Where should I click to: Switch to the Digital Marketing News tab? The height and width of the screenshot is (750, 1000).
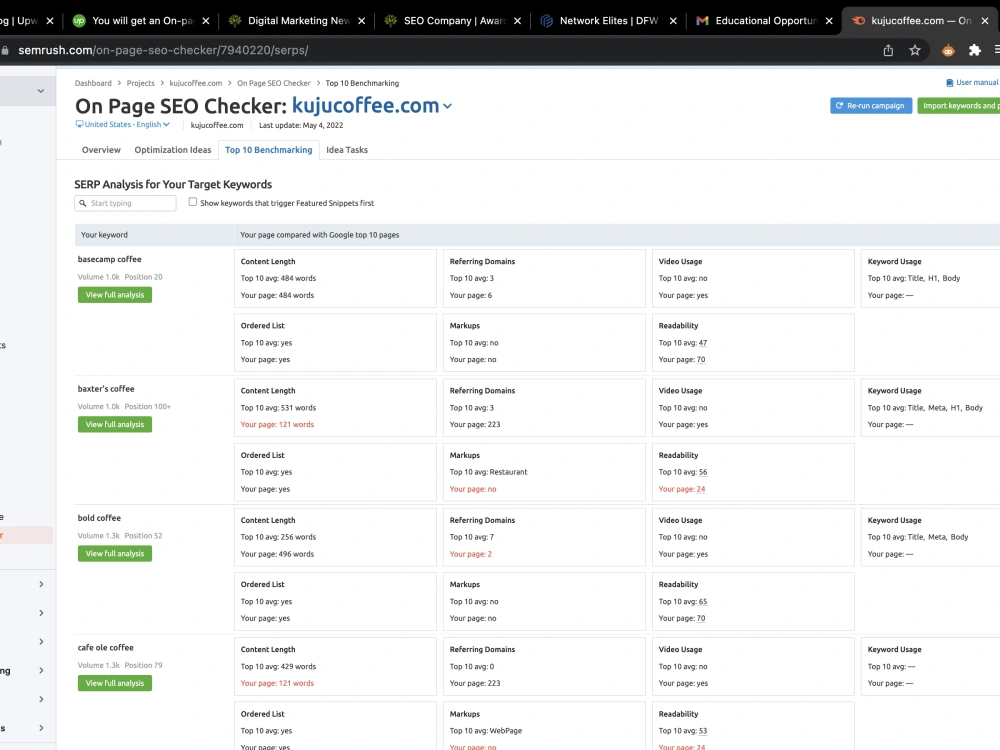pos(297,21)
